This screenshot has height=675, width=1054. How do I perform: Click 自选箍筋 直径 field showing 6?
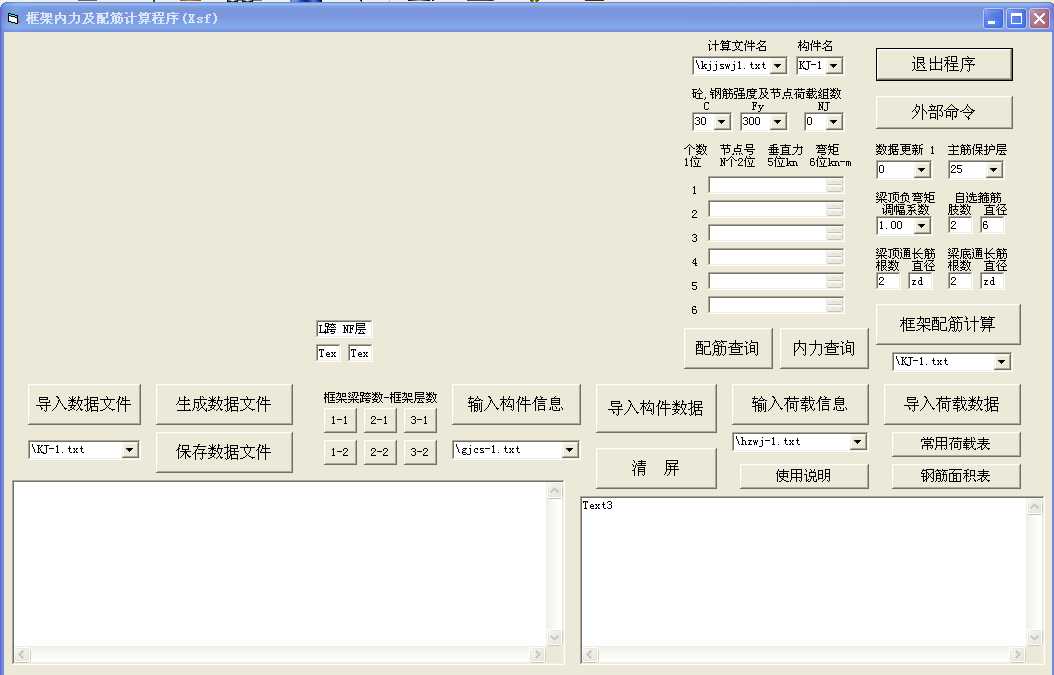point(991,226)
